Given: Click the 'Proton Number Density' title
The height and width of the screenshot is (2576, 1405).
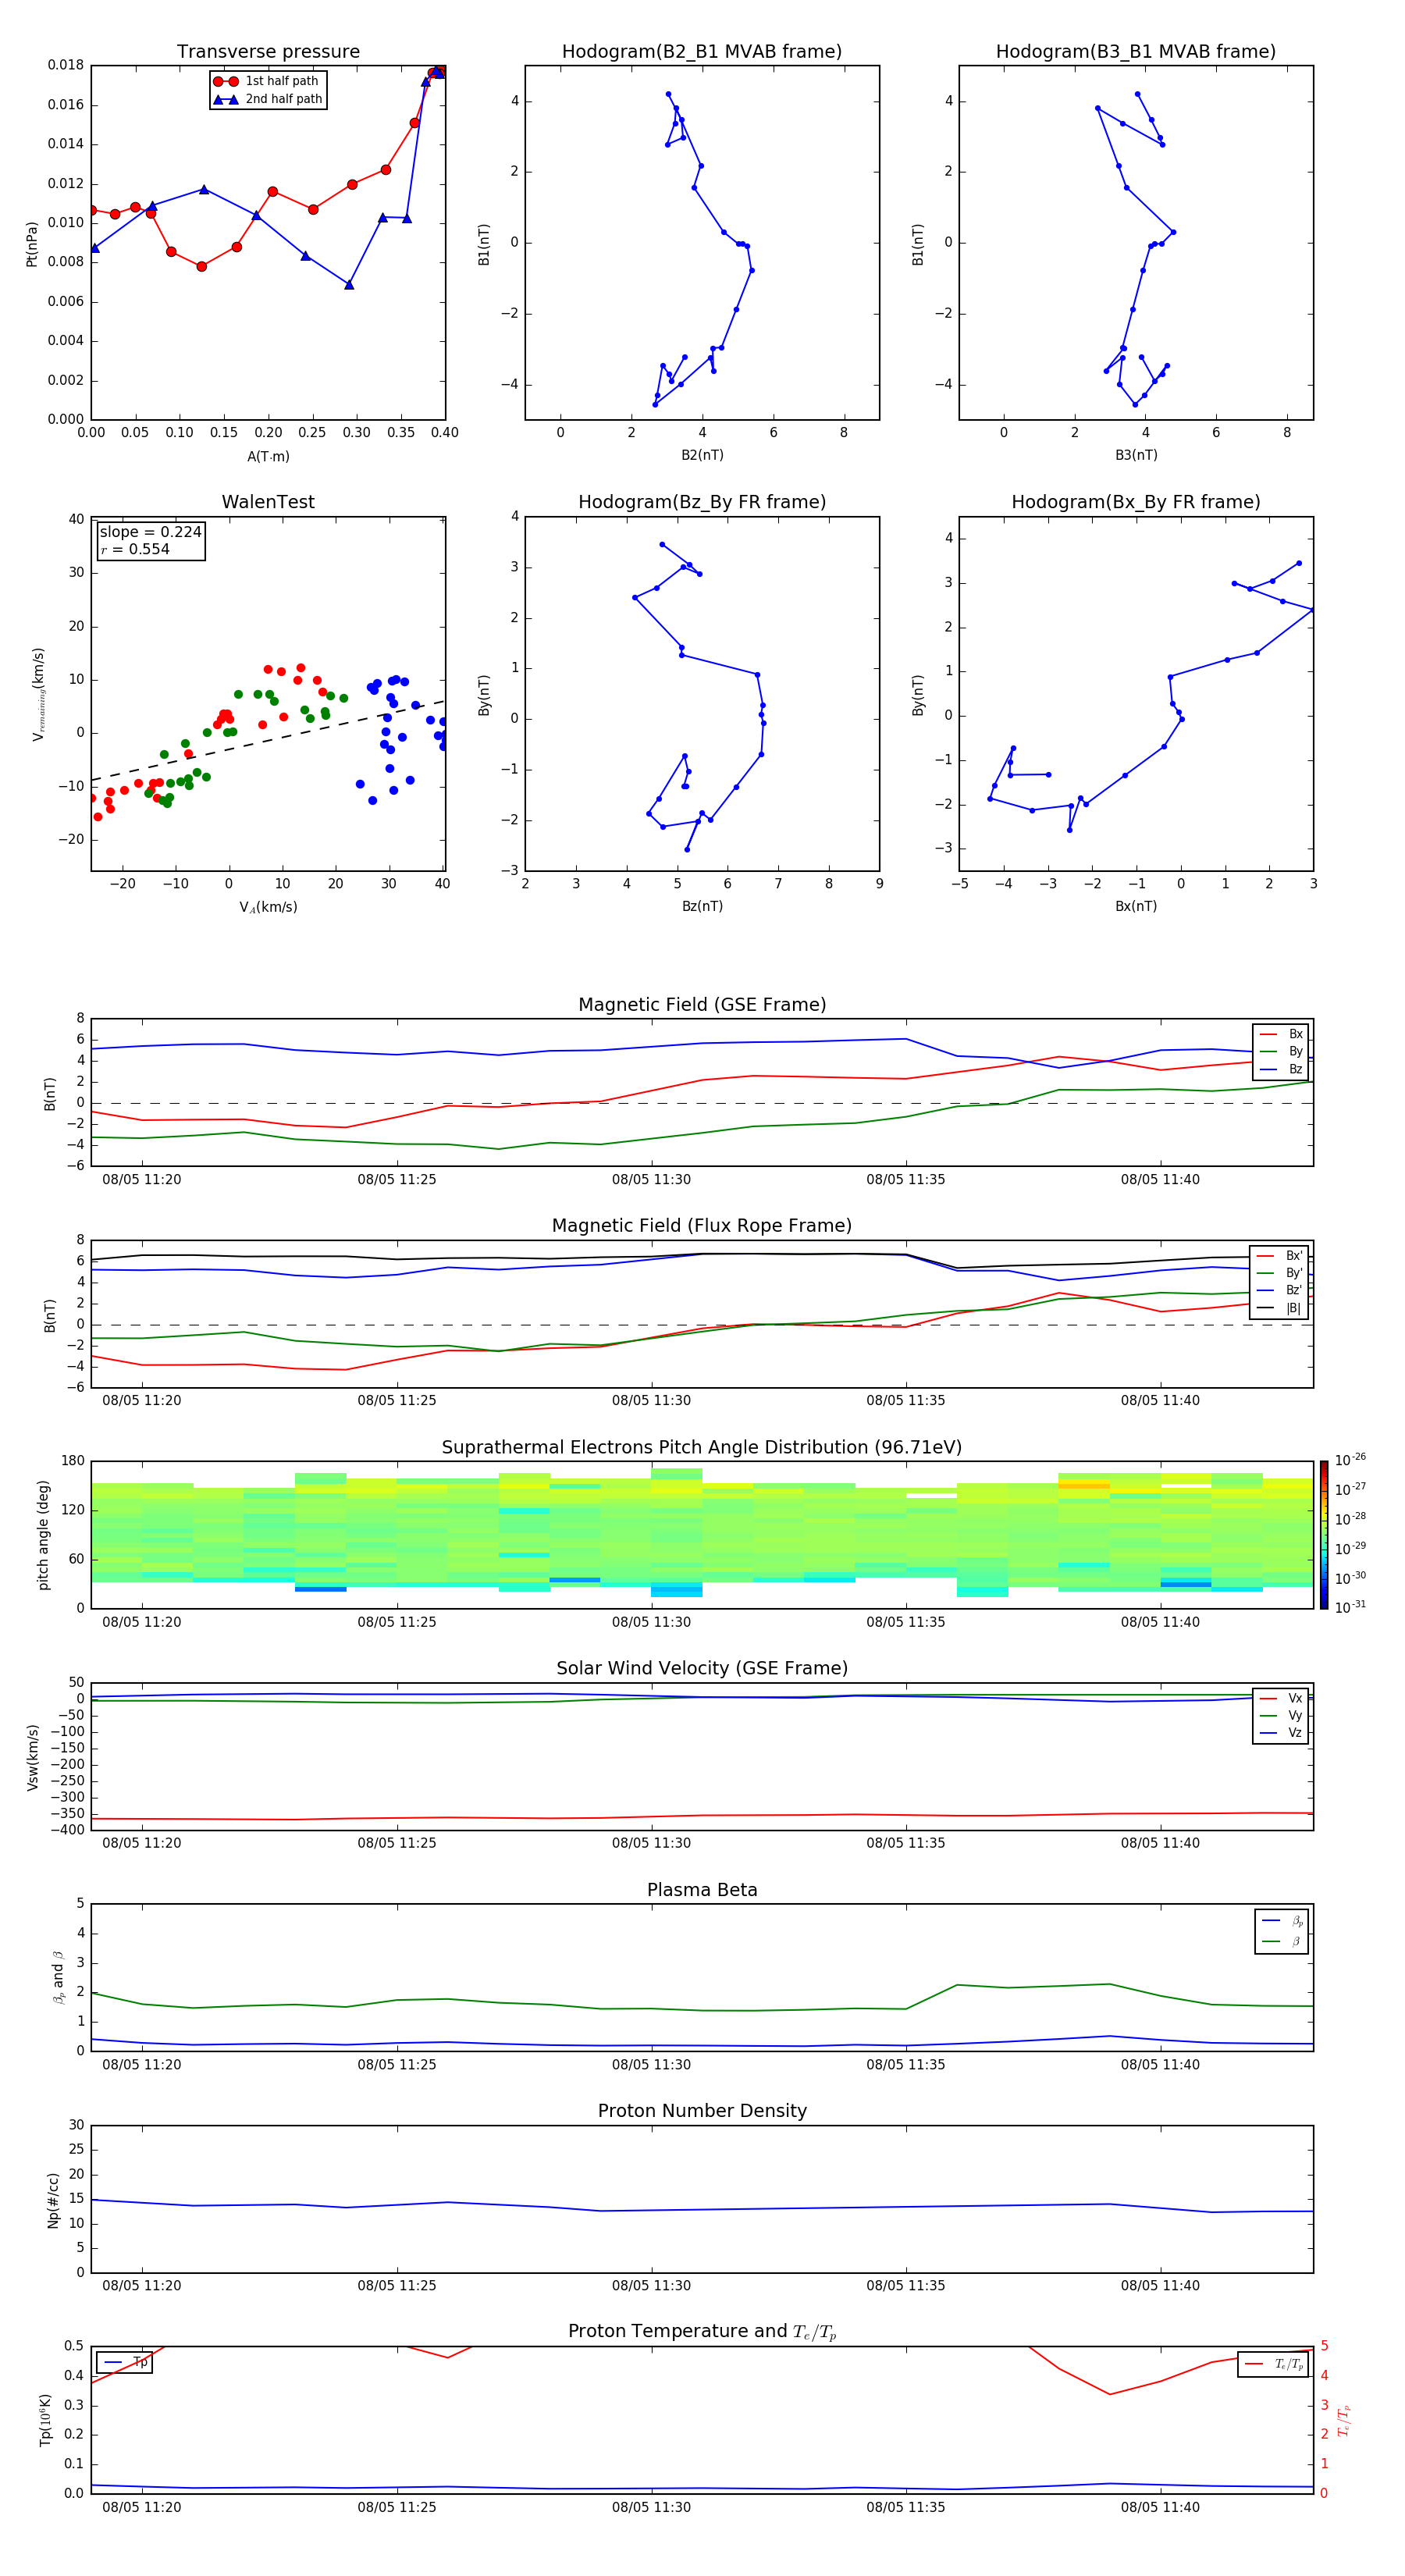Looking at the screenshot, I should 702,2111.
